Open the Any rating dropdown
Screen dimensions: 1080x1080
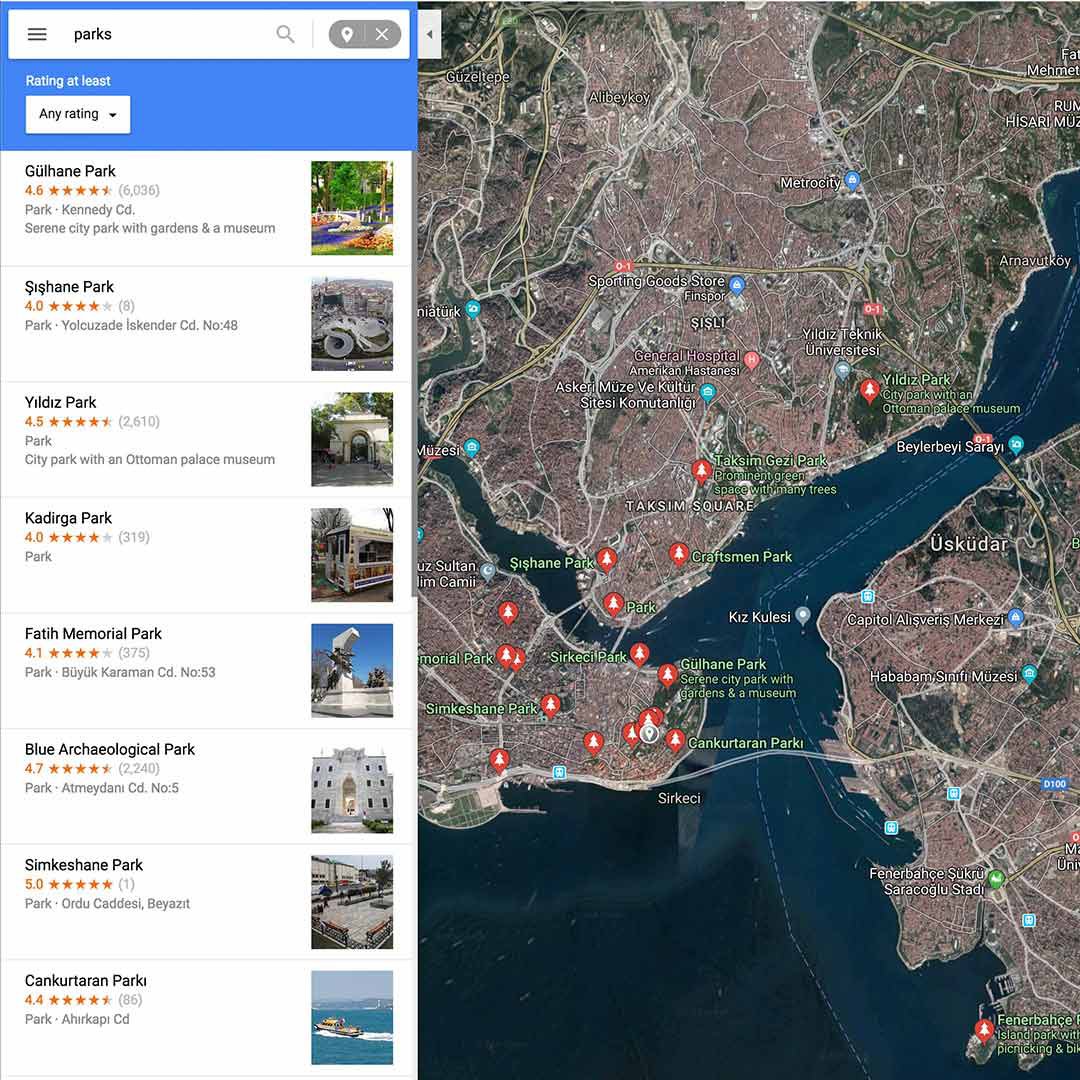click(78, 114)
